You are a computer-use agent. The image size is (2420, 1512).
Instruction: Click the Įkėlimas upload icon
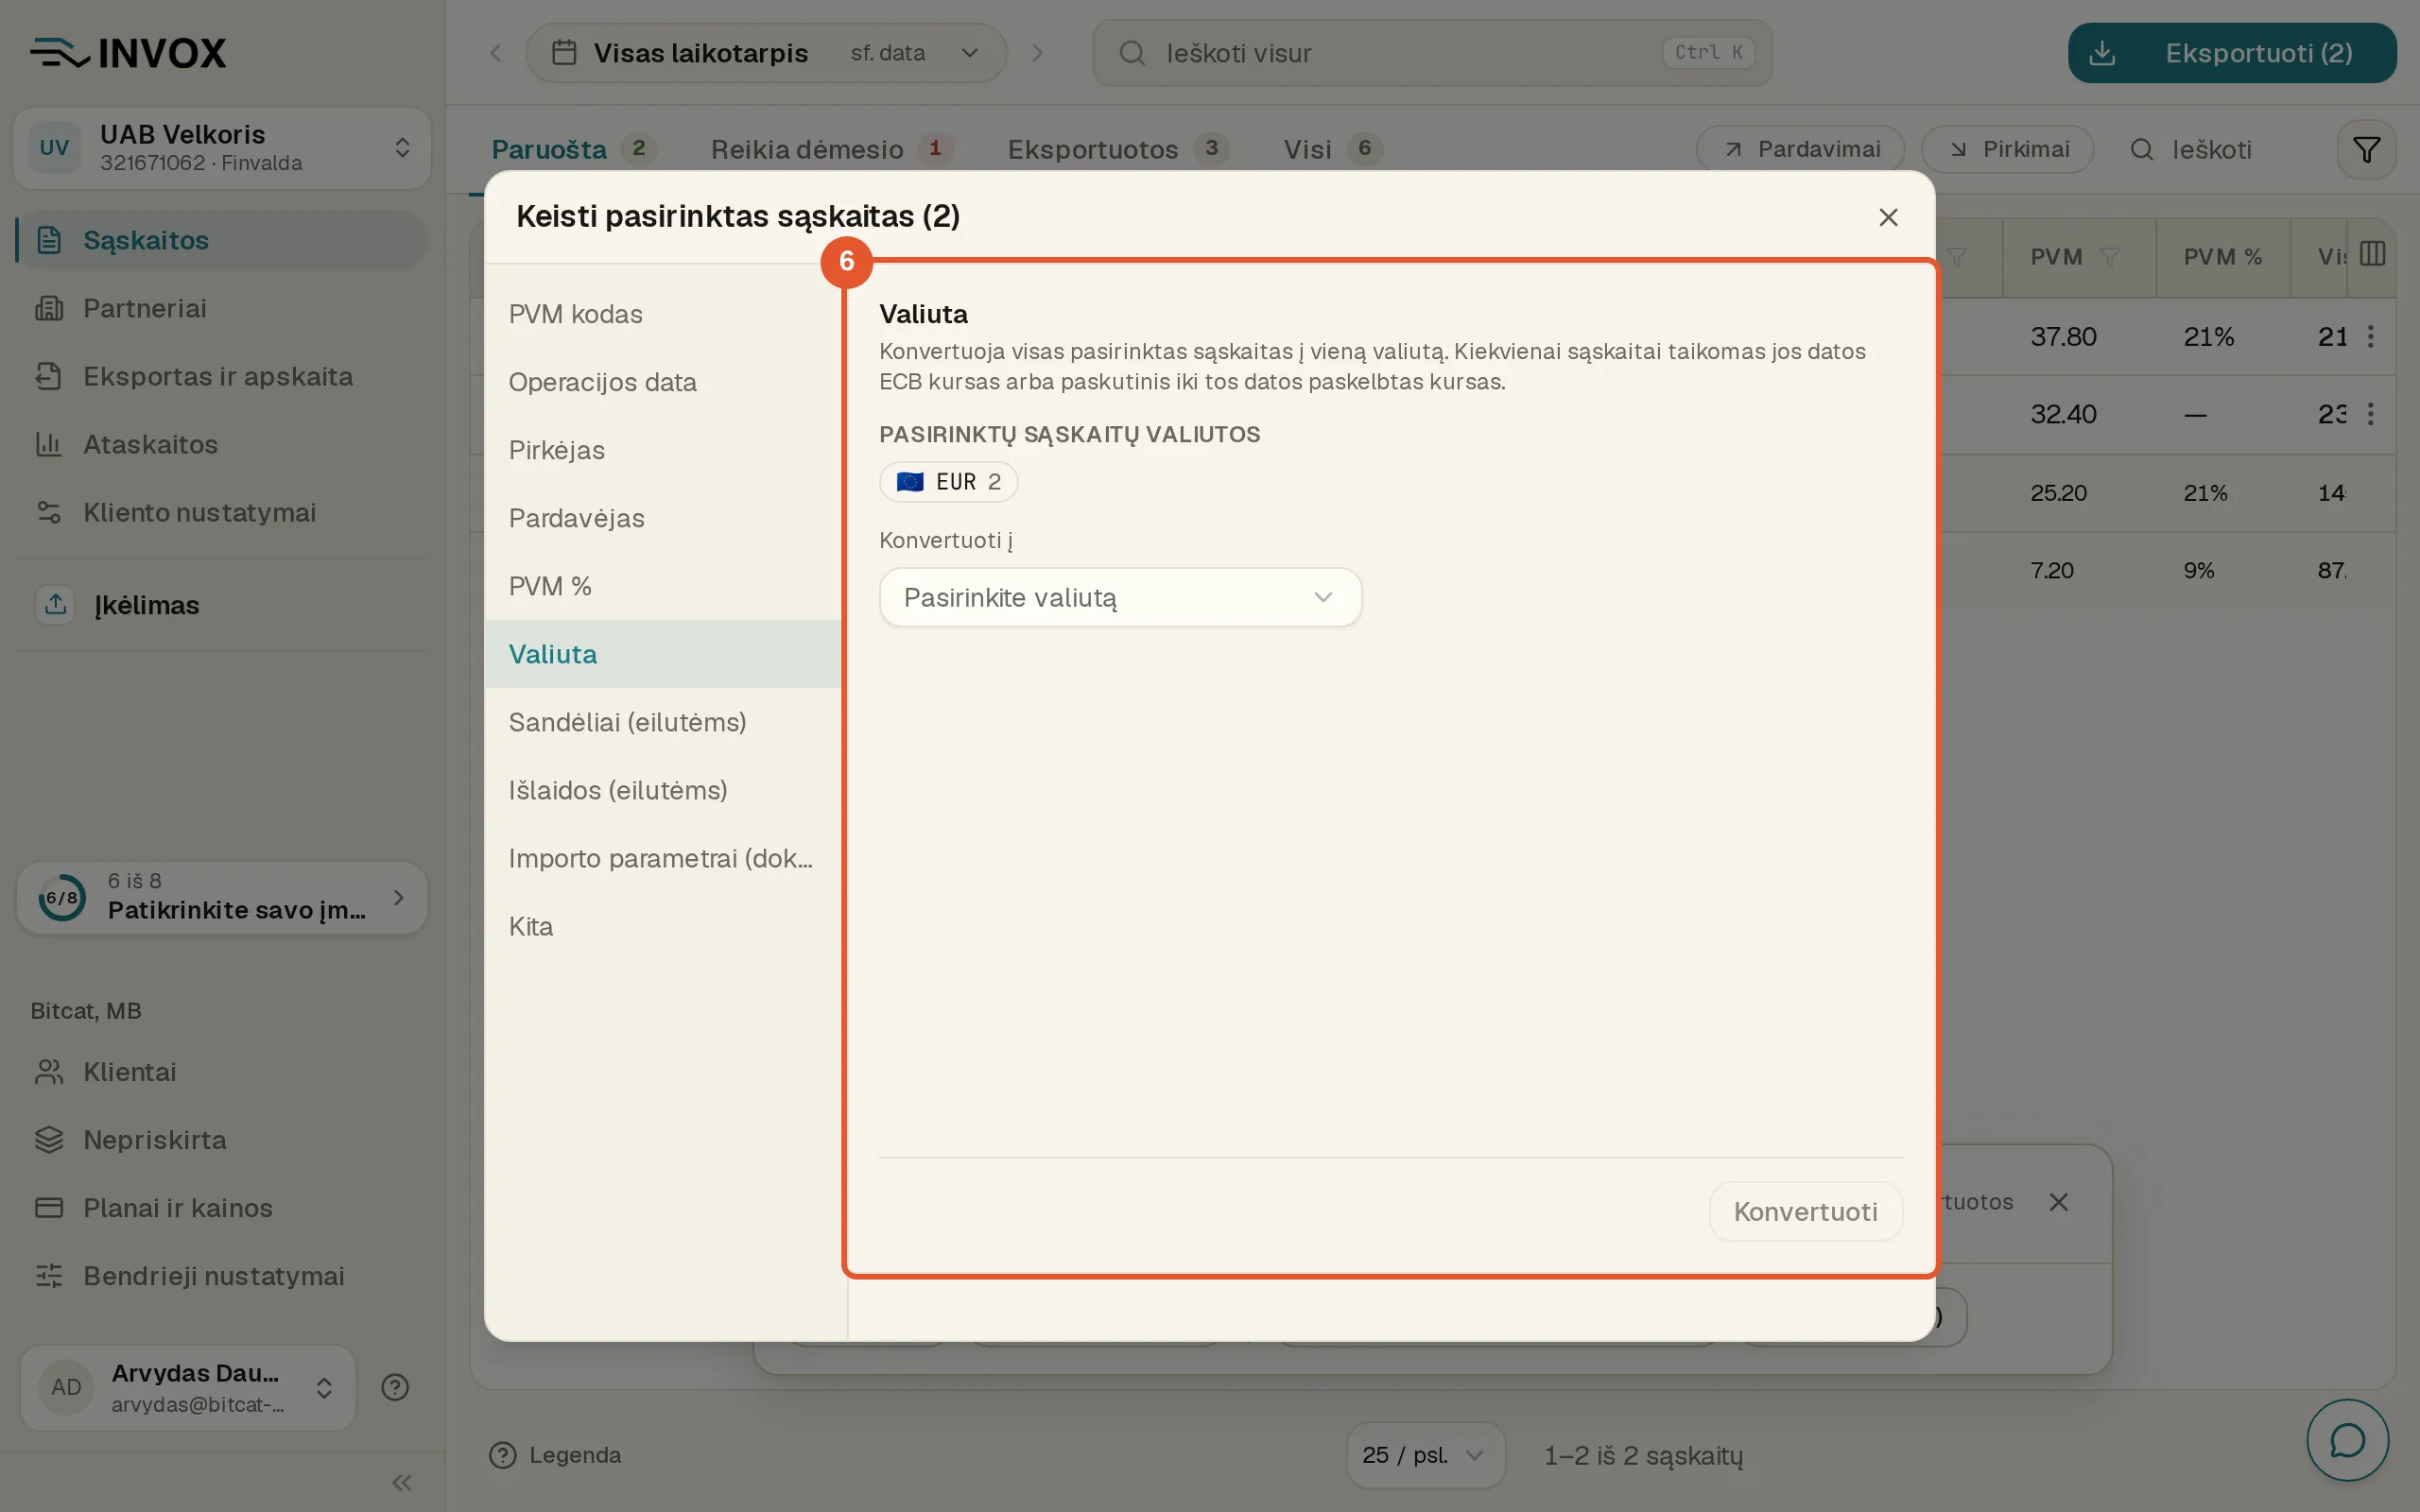coord(55,604)
